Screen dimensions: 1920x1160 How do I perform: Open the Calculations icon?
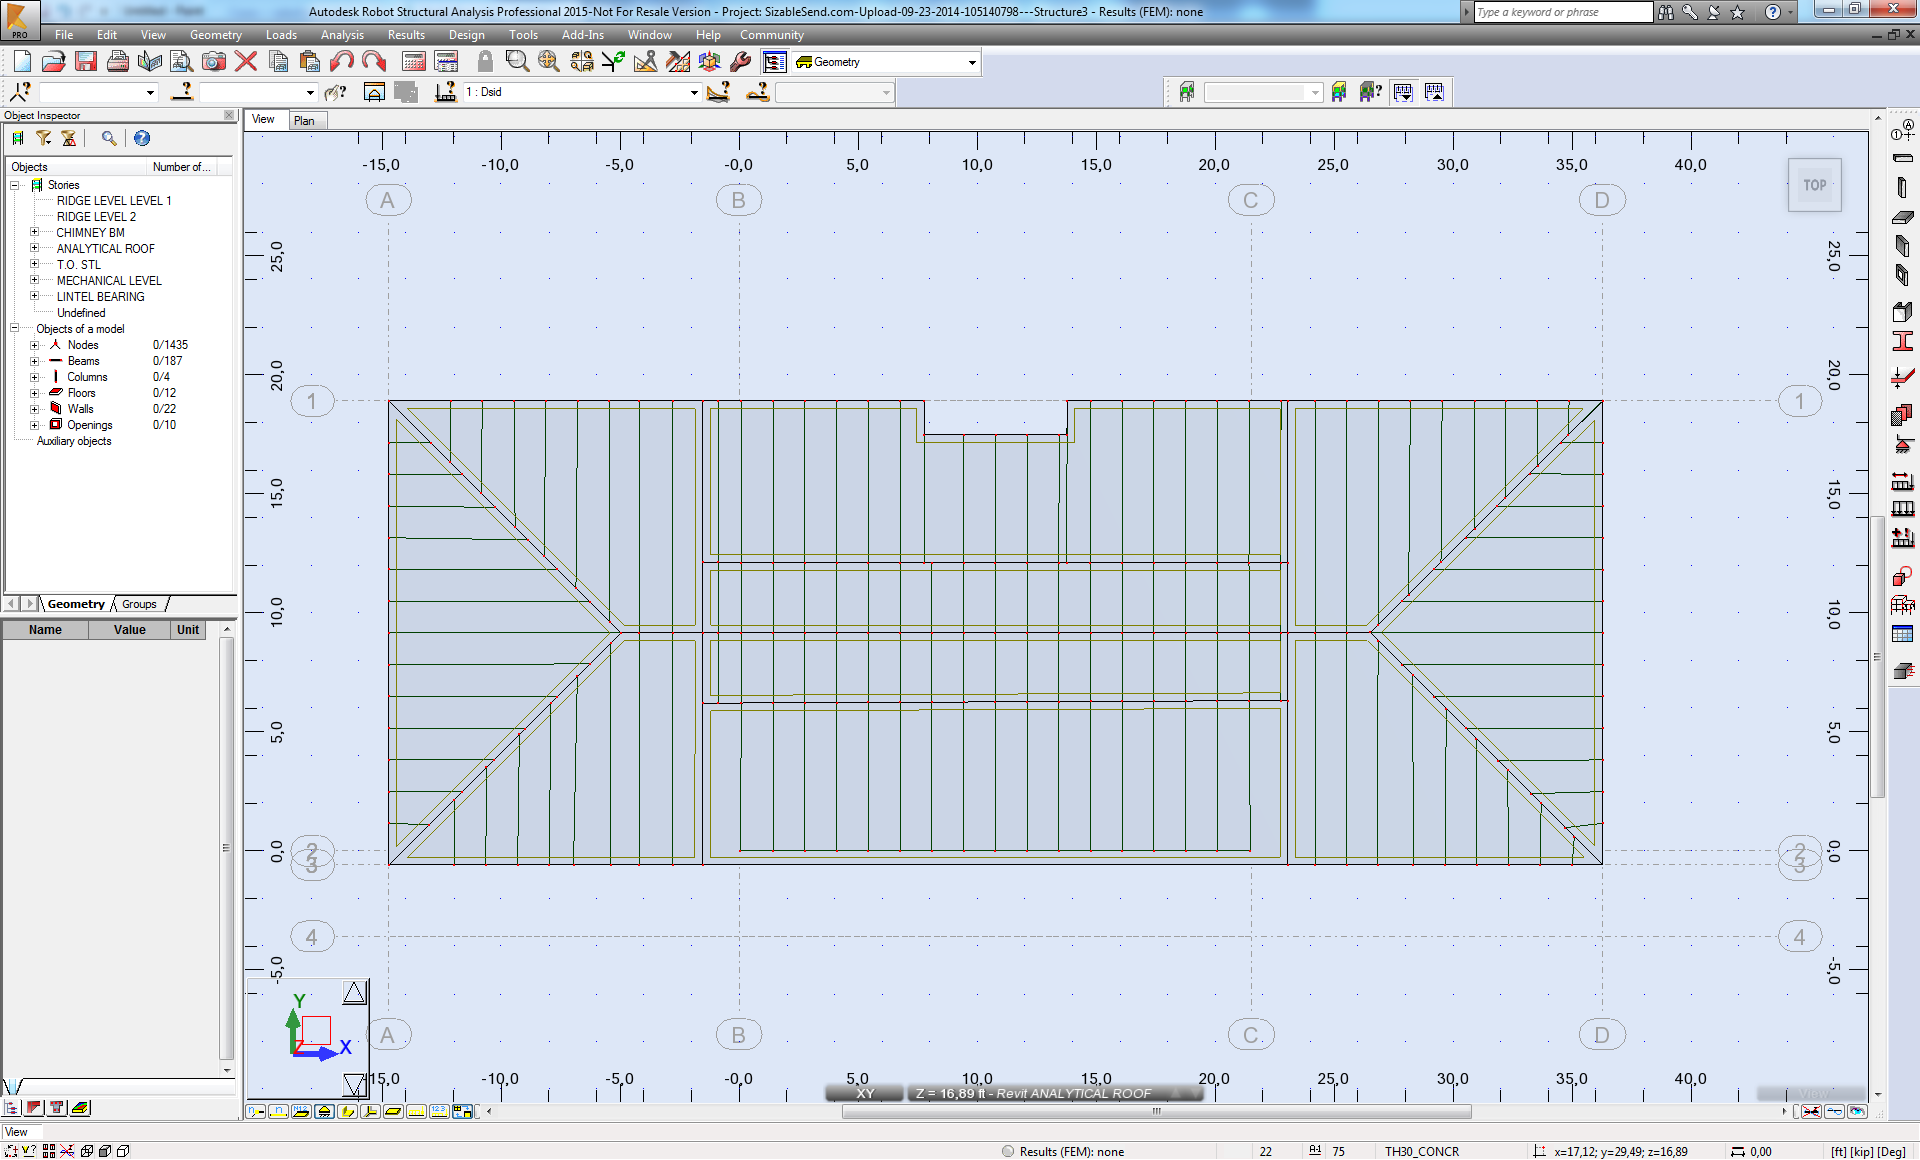[414, 62]
